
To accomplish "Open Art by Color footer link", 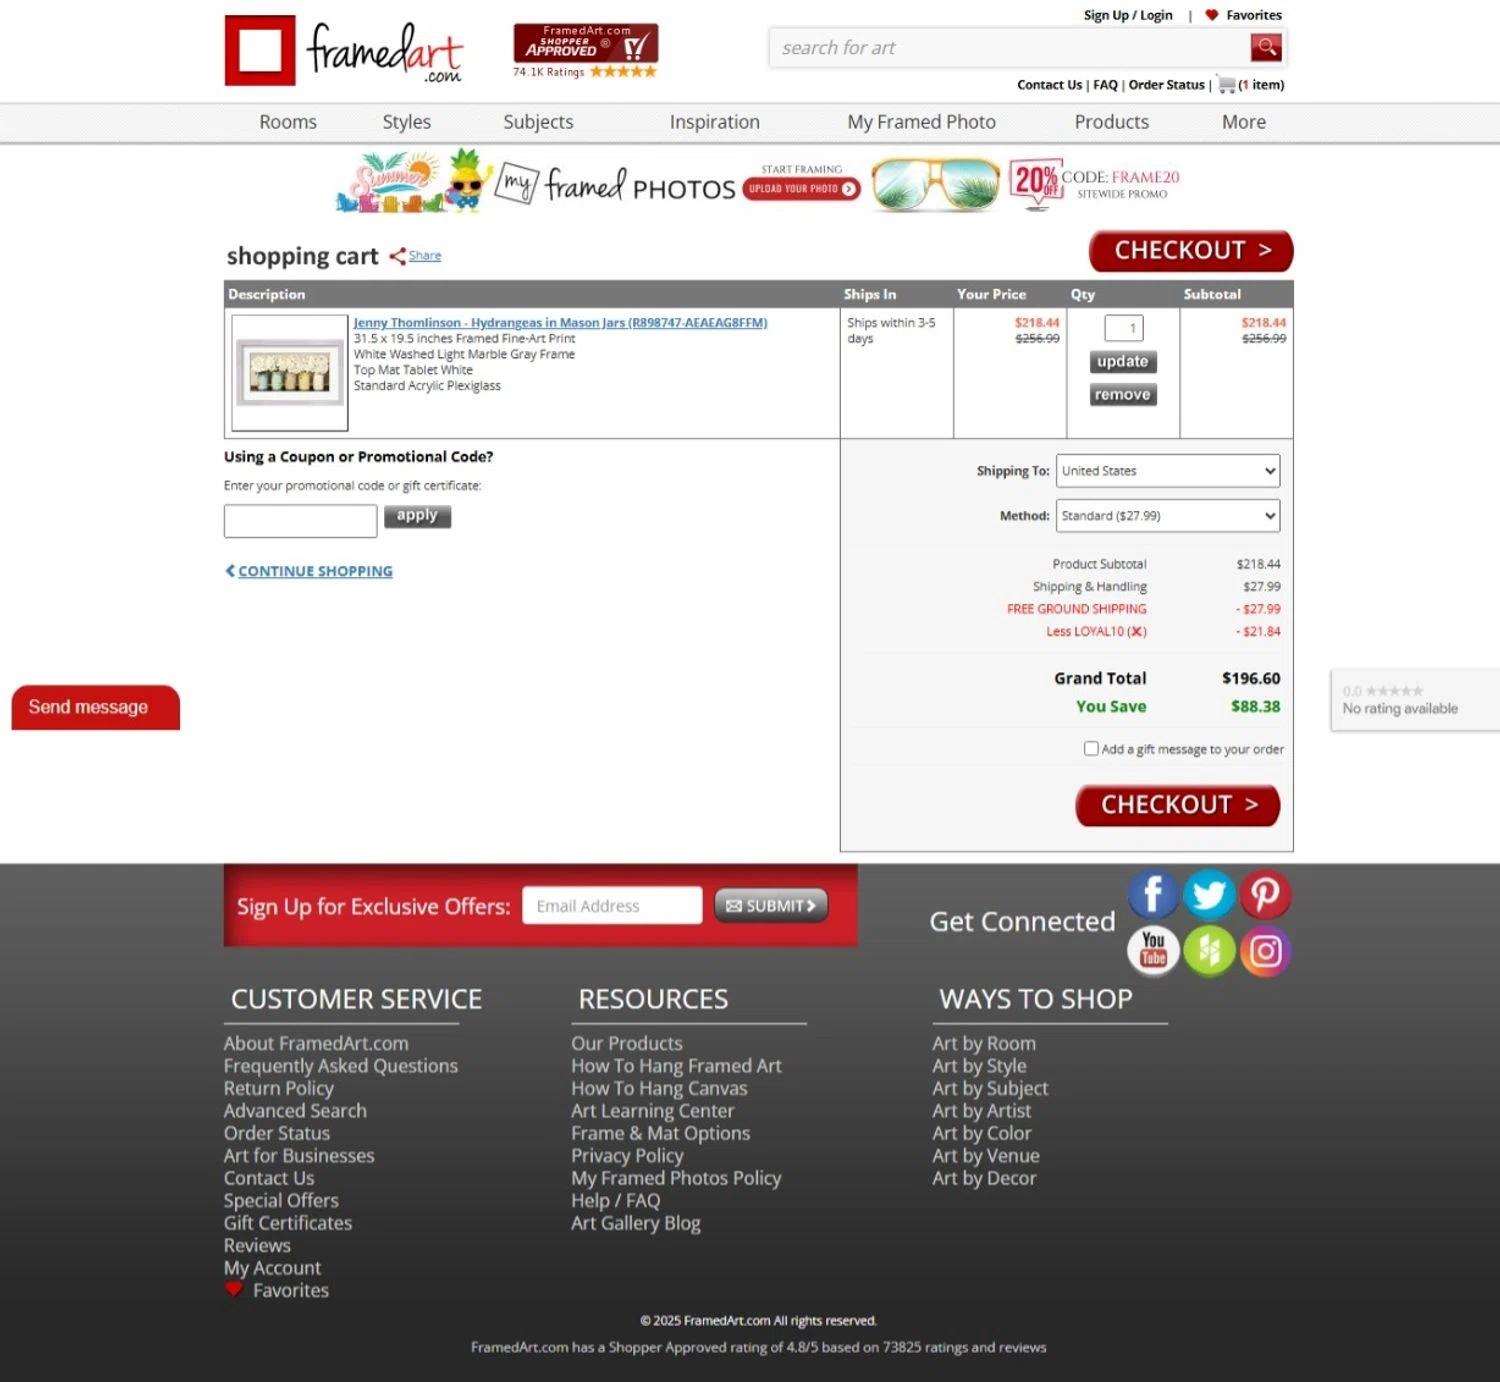I will point(981,1133).
